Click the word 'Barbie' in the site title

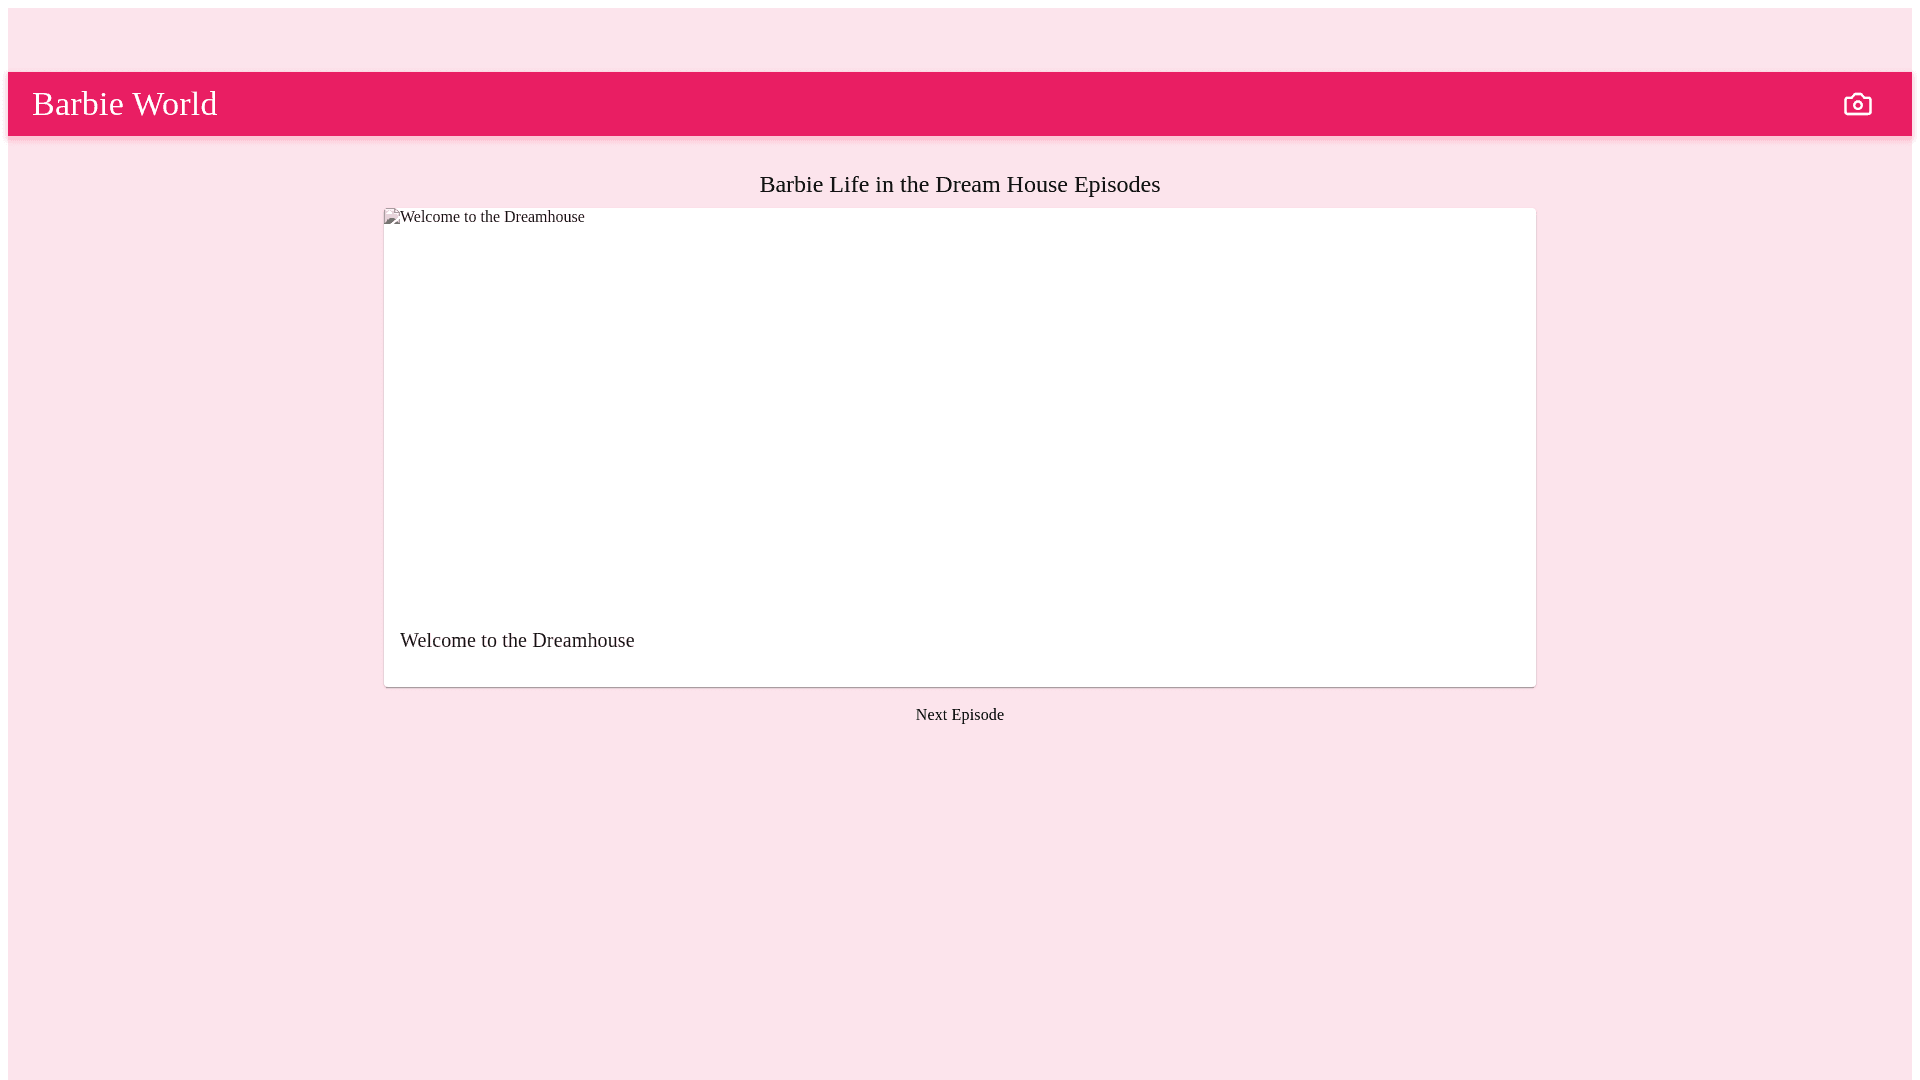tap(78, 104)
